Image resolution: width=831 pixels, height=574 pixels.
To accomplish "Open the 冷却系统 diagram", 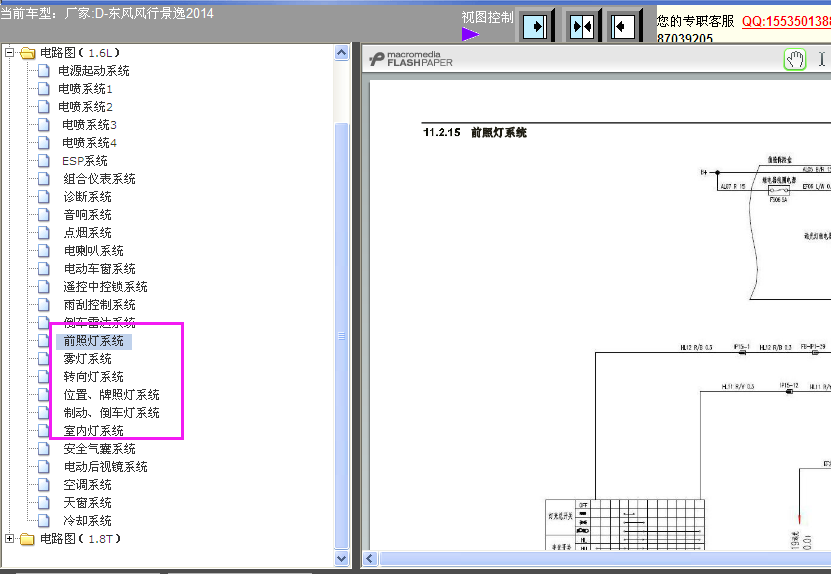I will (87, 521).
